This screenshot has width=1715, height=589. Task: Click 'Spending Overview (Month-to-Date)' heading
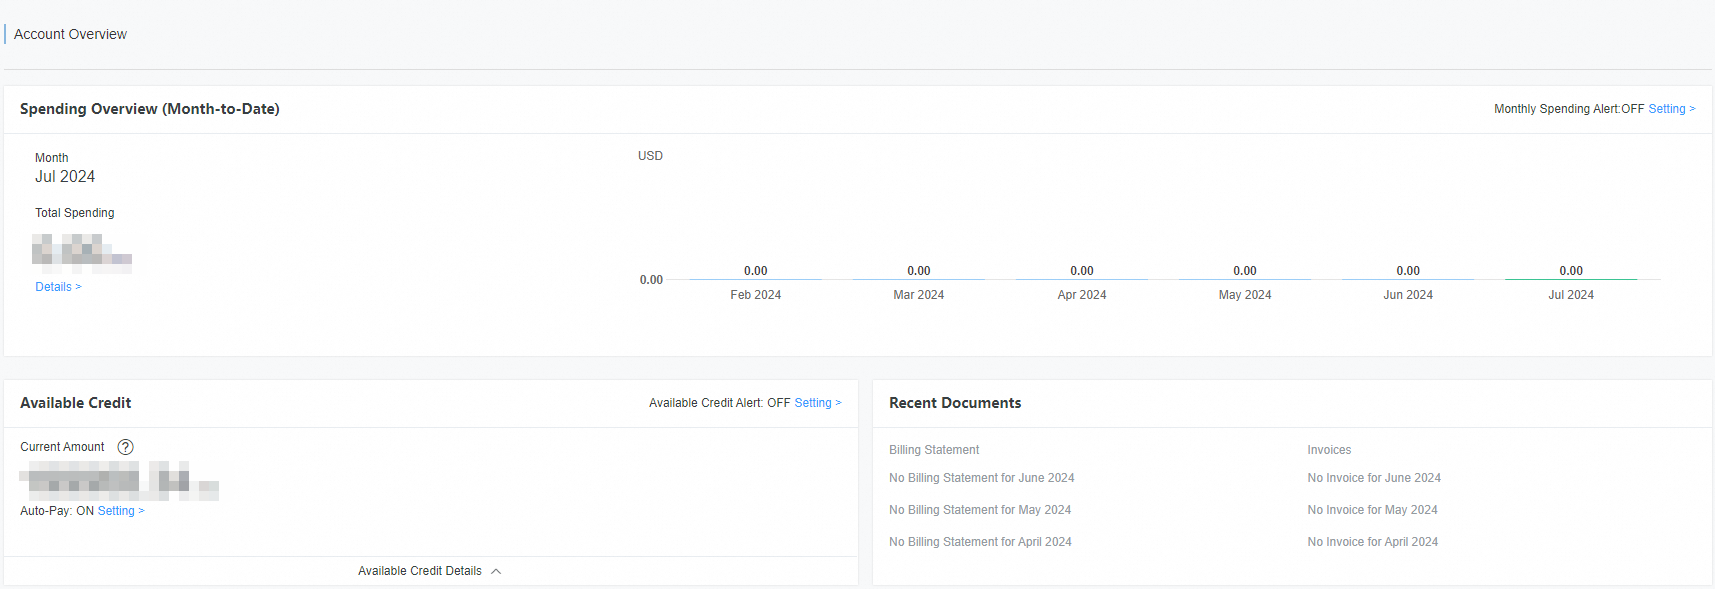click(x=150, y=109)
